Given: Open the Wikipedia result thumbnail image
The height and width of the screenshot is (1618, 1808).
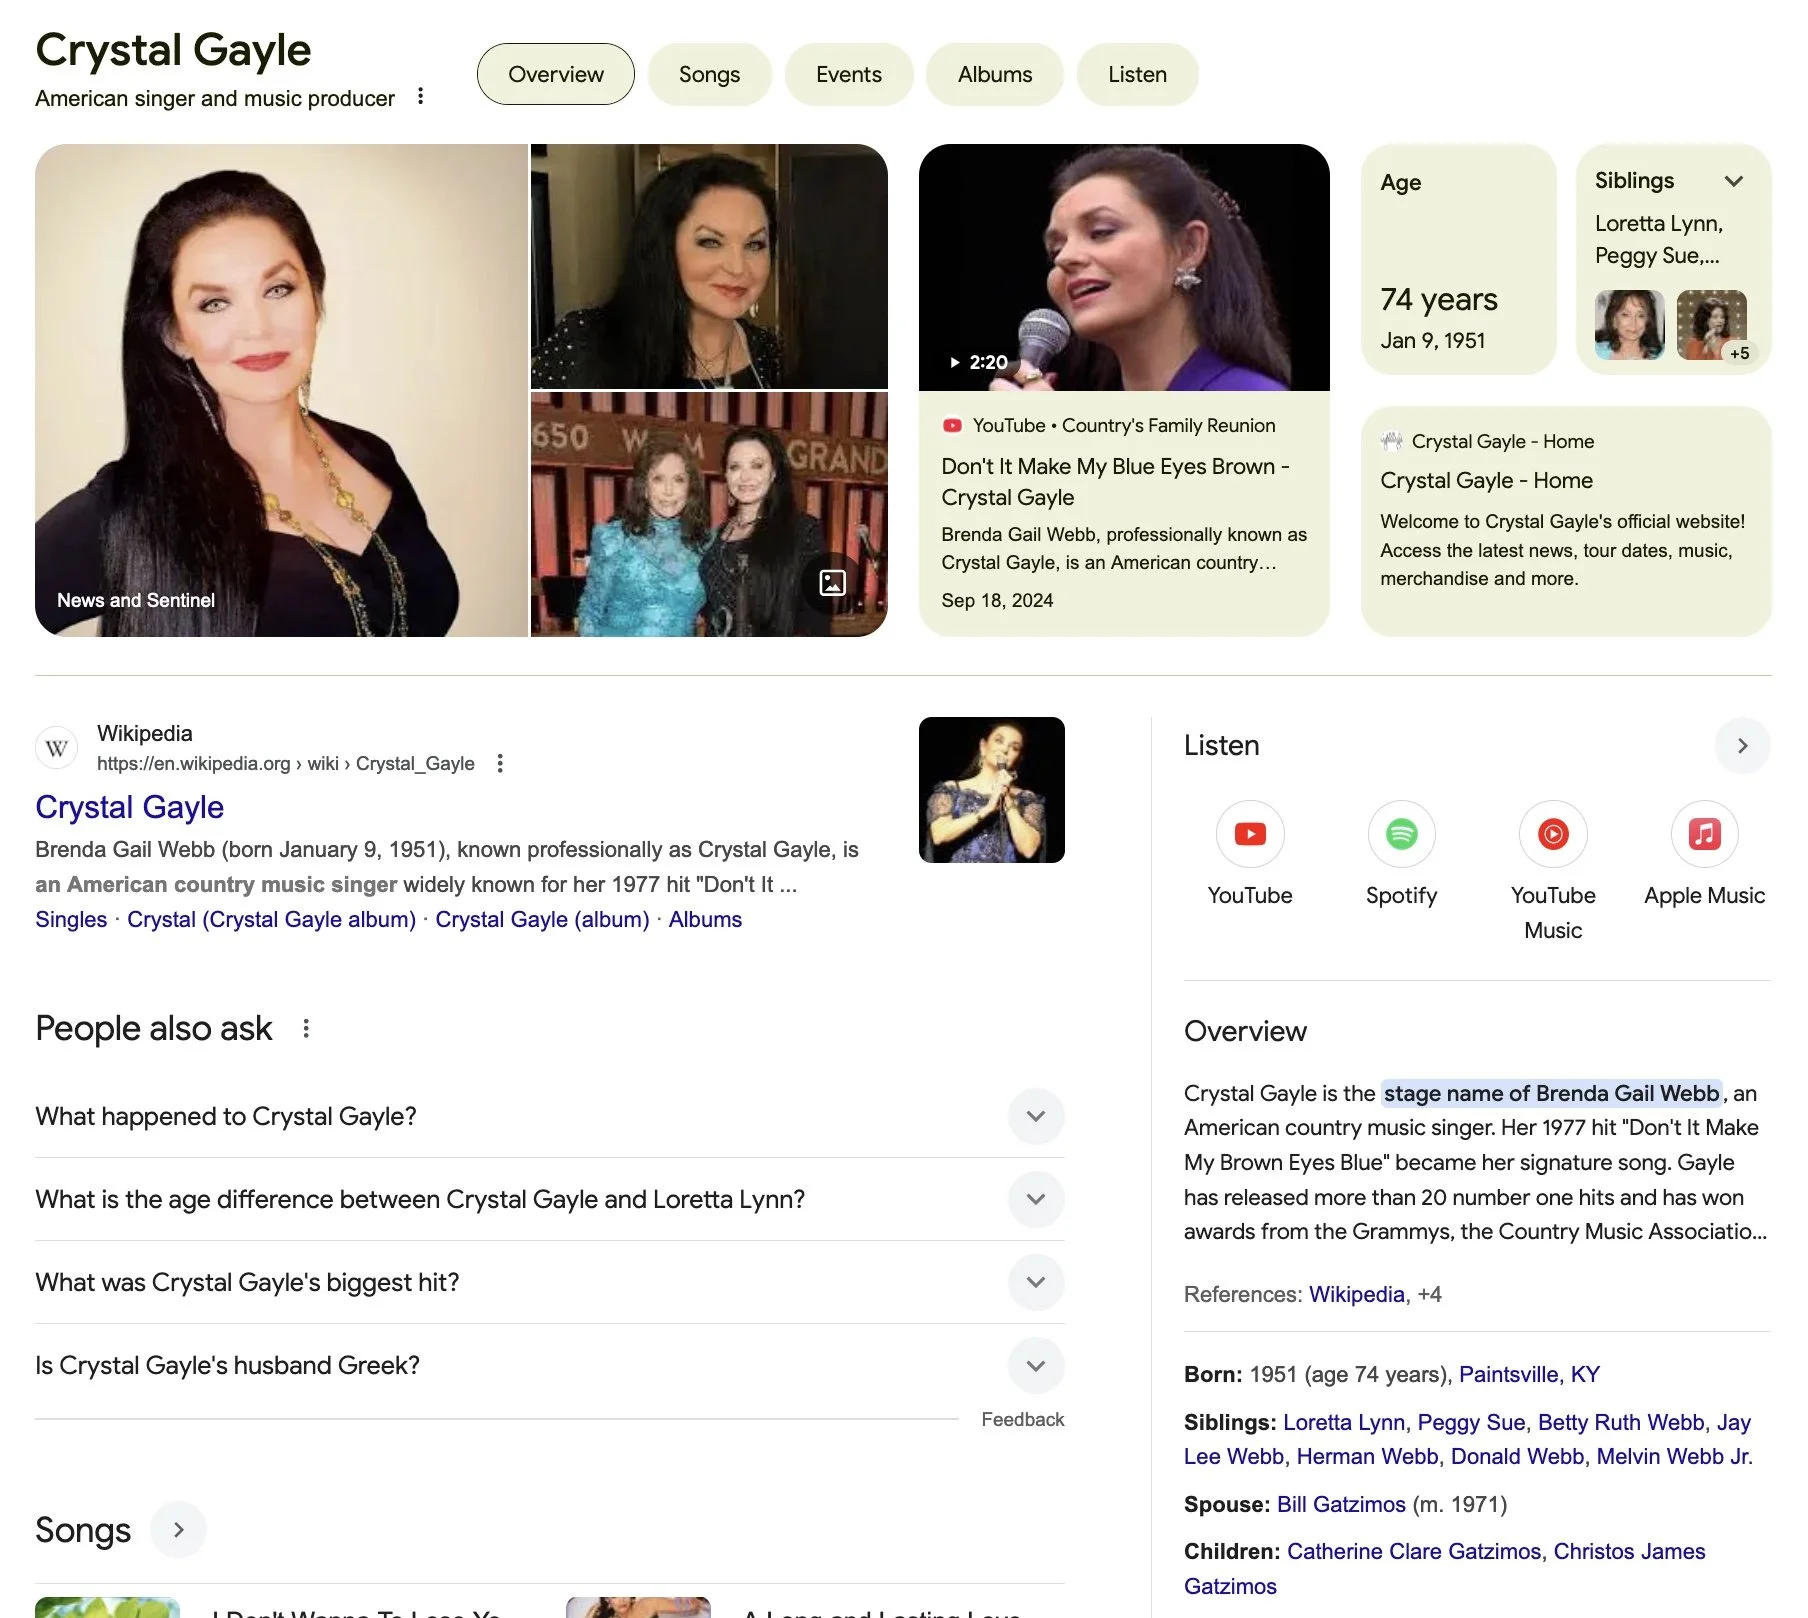Looking at the screenshot, I should (991, 790).
